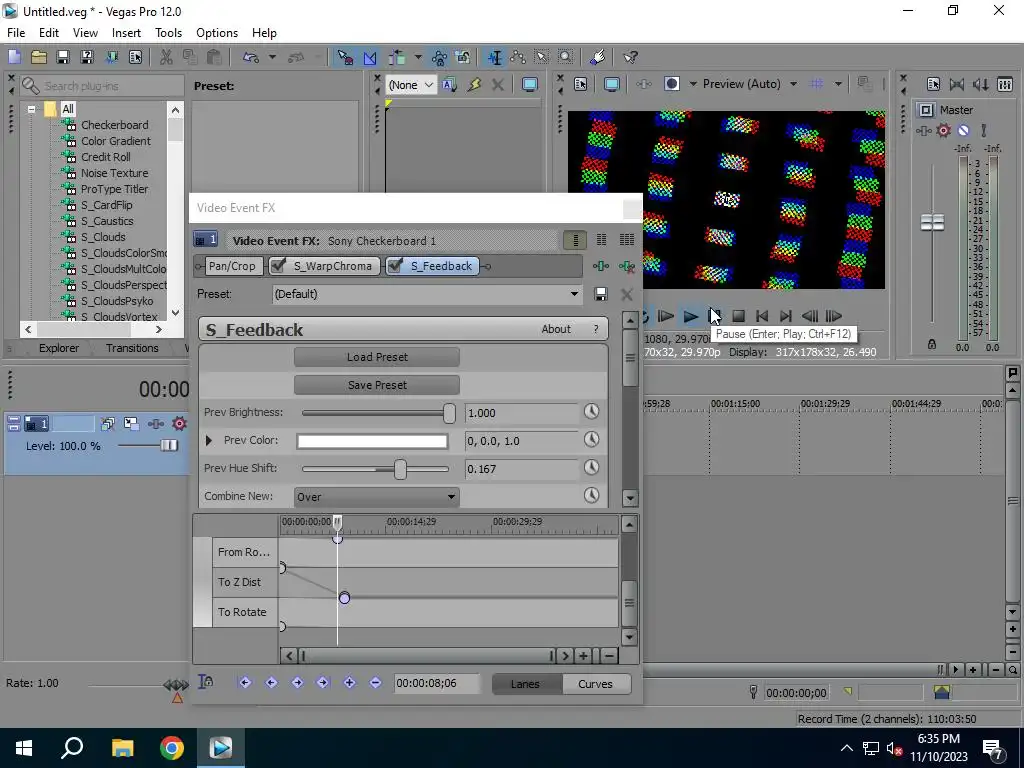Open the Insert menu

pos(126,33)
